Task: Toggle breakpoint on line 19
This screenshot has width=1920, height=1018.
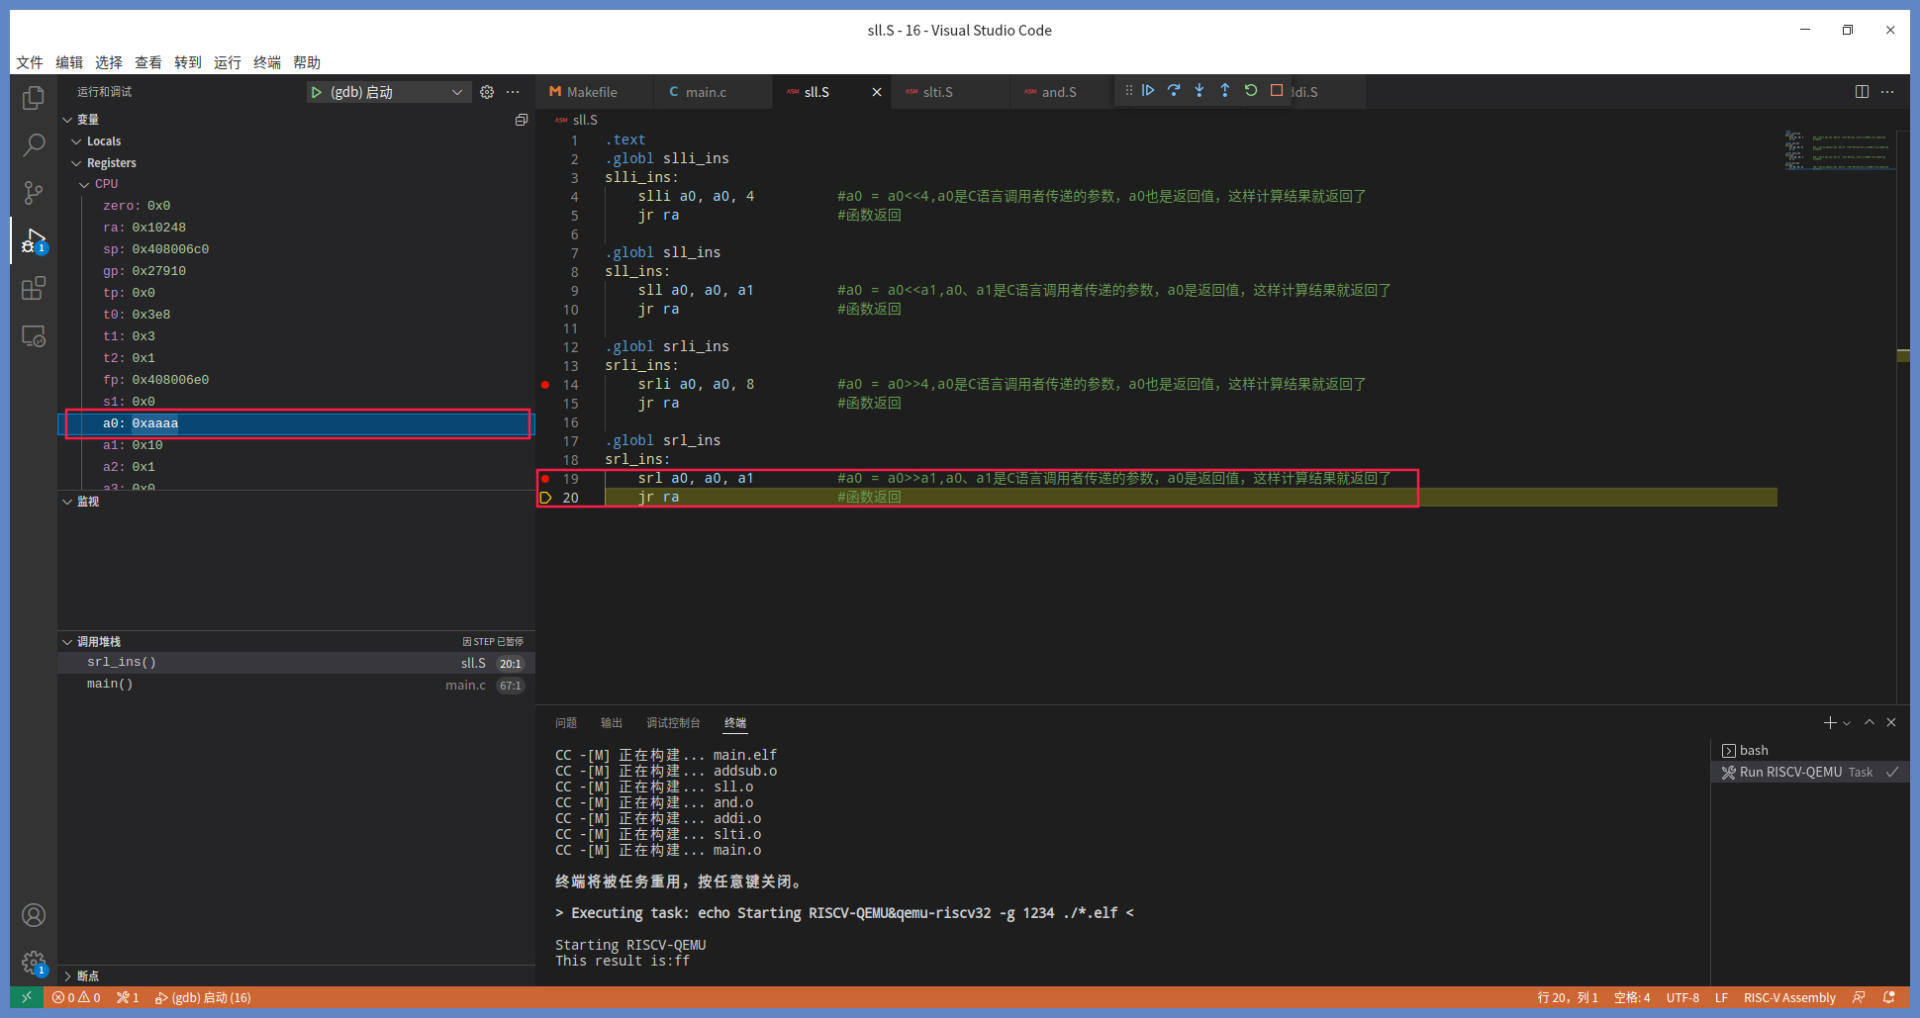Action: 545,479
